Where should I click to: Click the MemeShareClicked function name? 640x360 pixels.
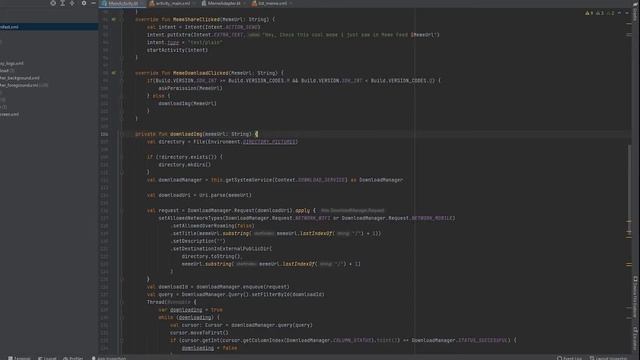(x=196, y=19)
